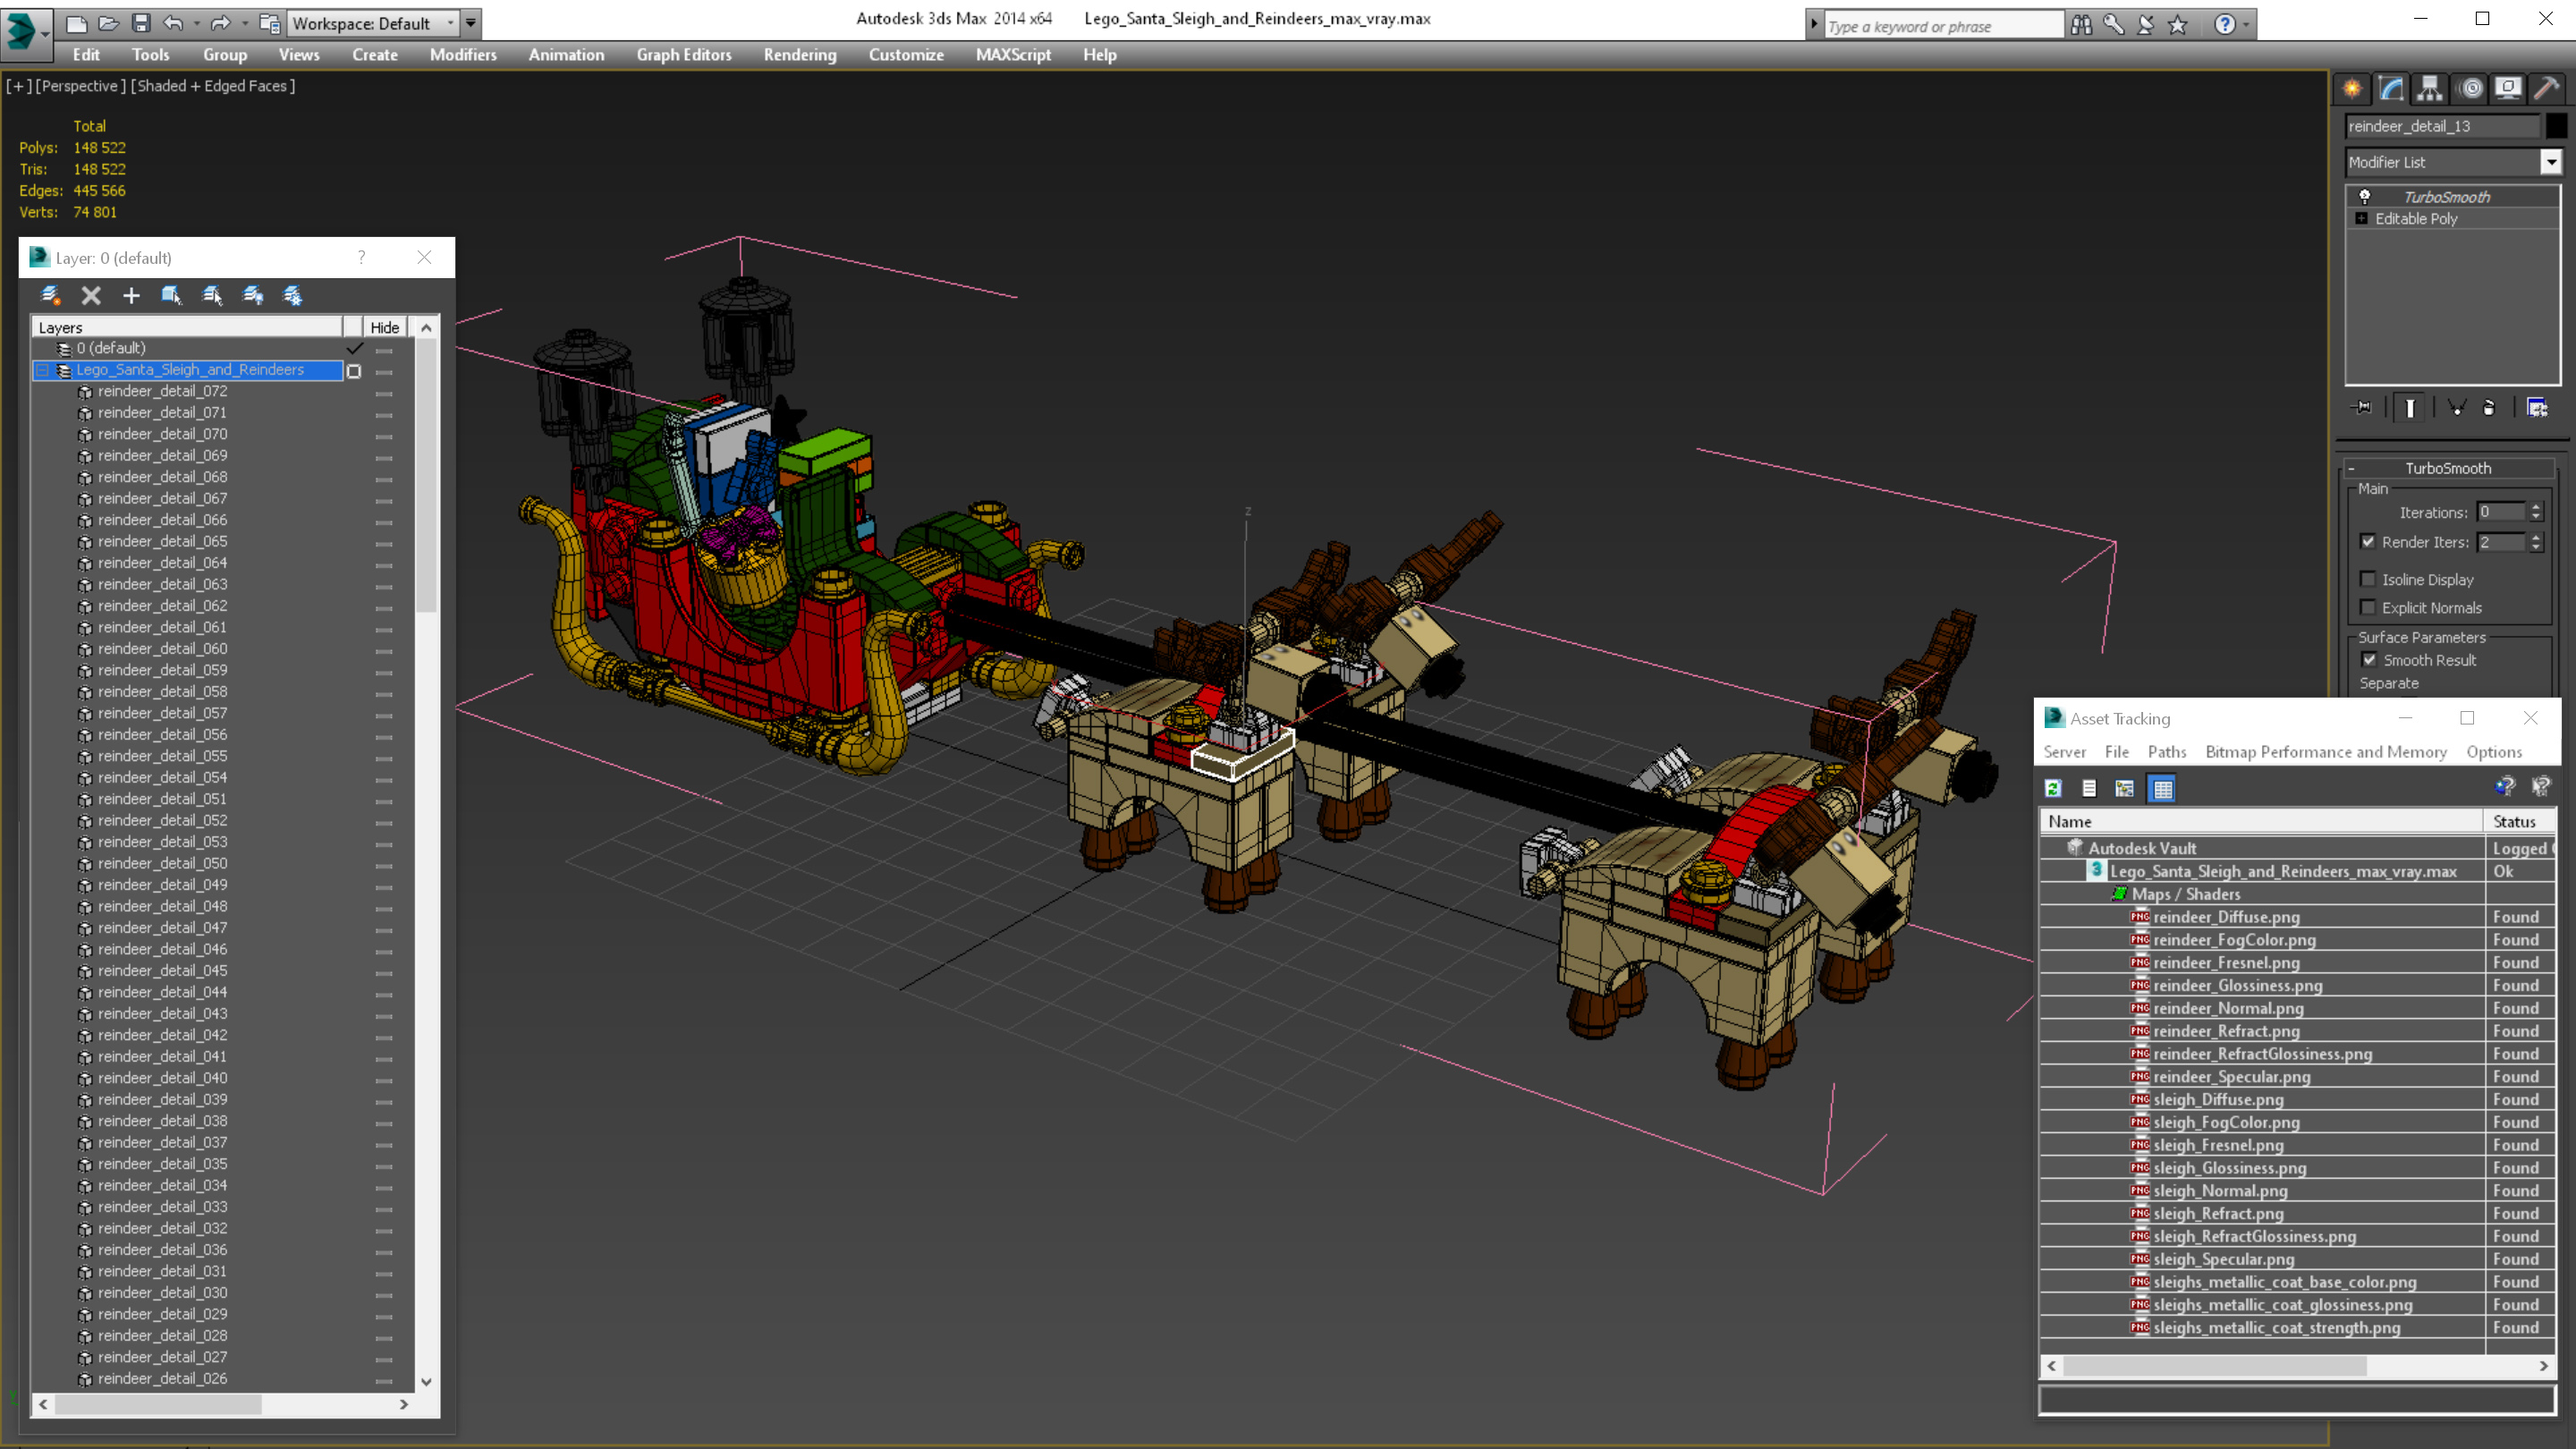This screenshot has height=1449, width=2576.
Task: Open Paths menu in Asset Tracking
Action: click(x=2166, y=752)
